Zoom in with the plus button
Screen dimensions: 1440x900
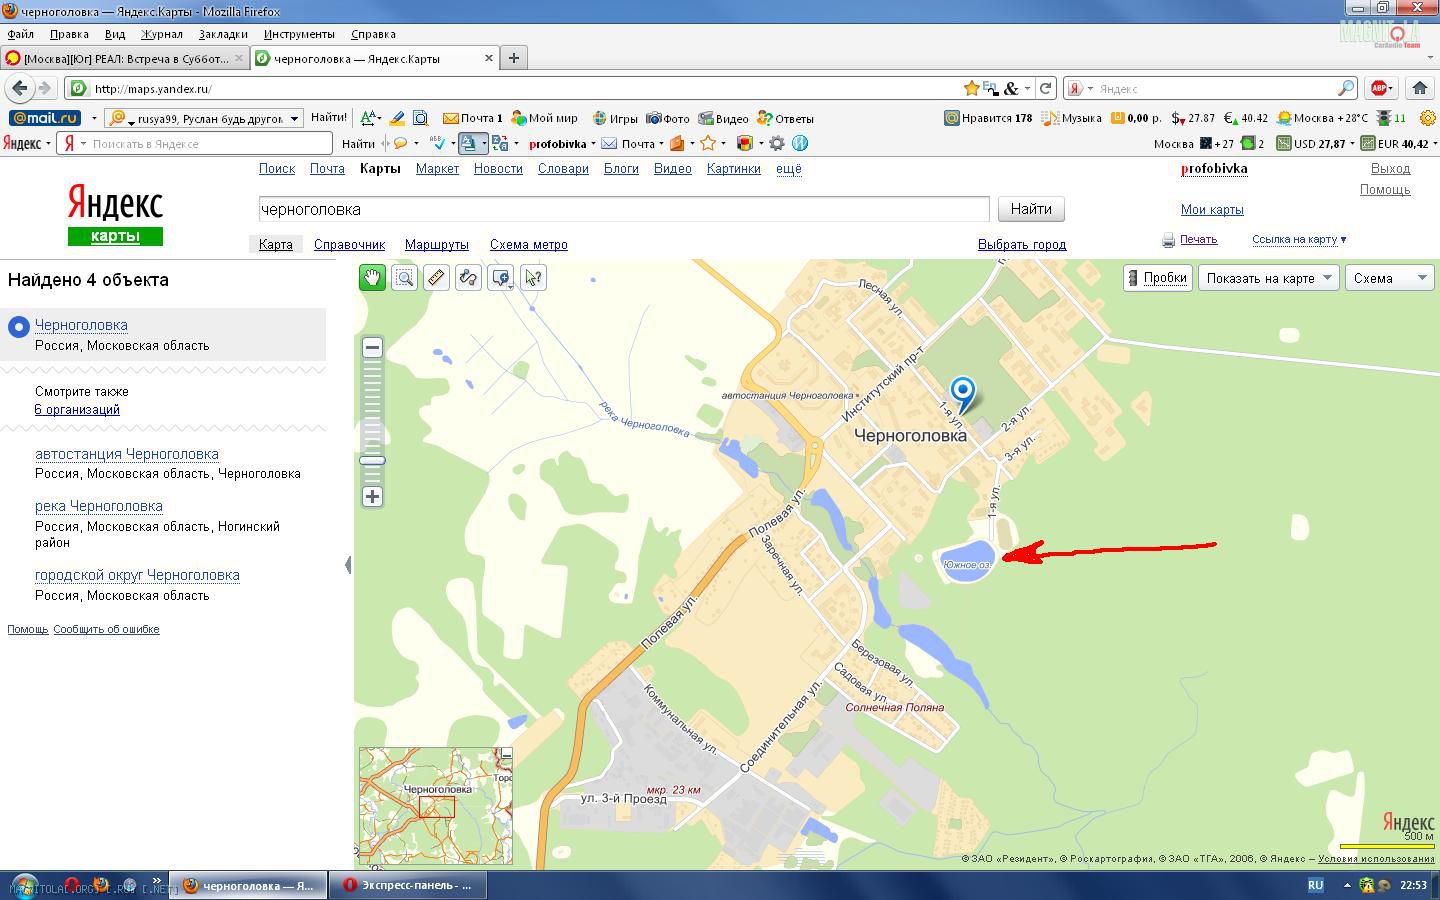[x=372, y=497]
